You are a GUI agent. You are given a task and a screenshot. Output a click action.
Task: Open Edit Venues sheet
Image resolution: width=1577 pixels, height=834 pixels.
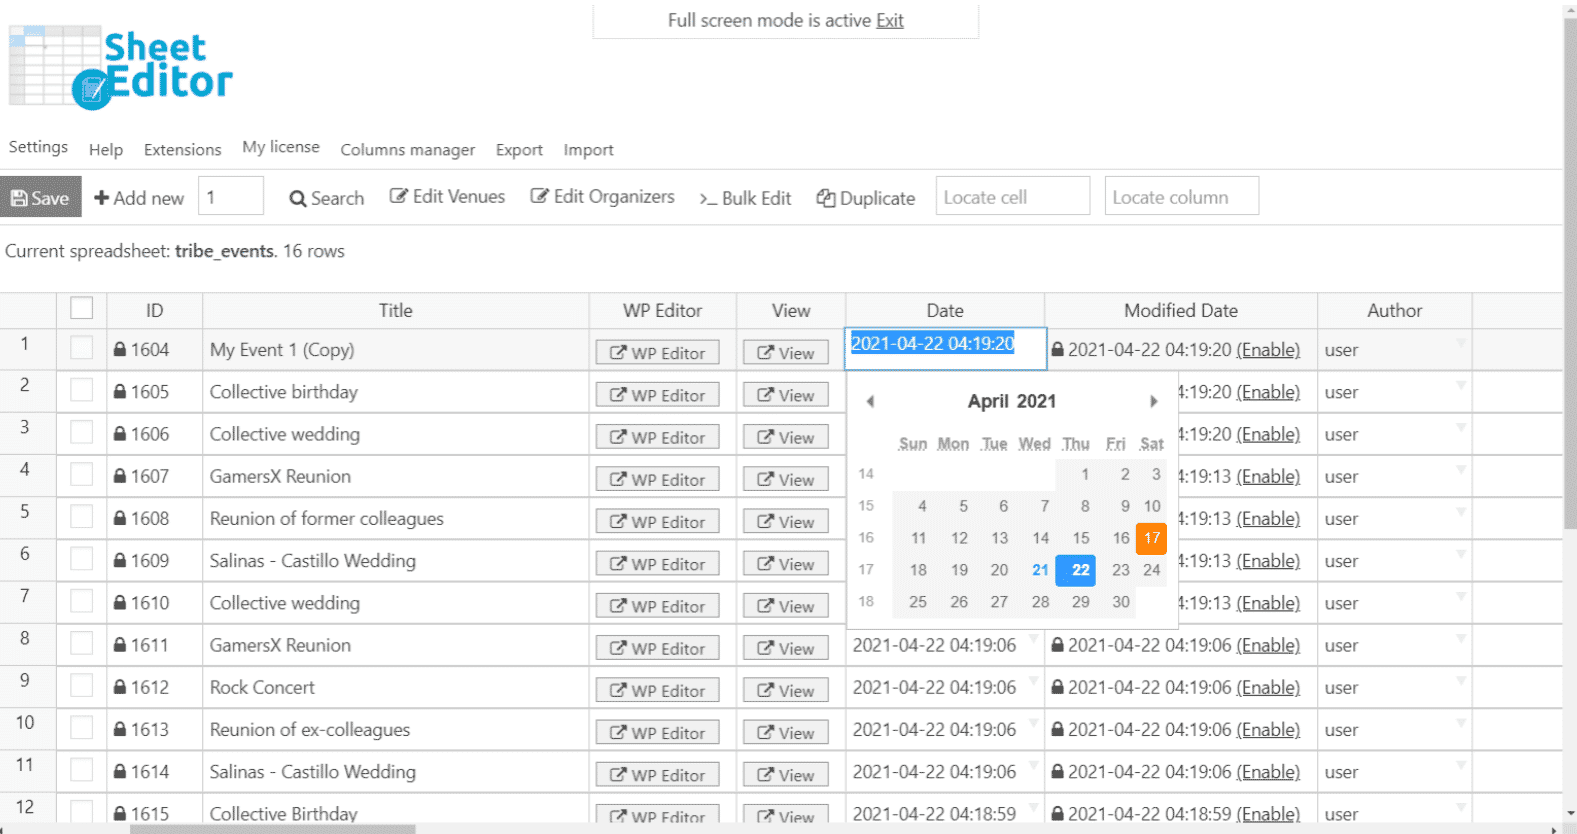[x=447, y=197]
